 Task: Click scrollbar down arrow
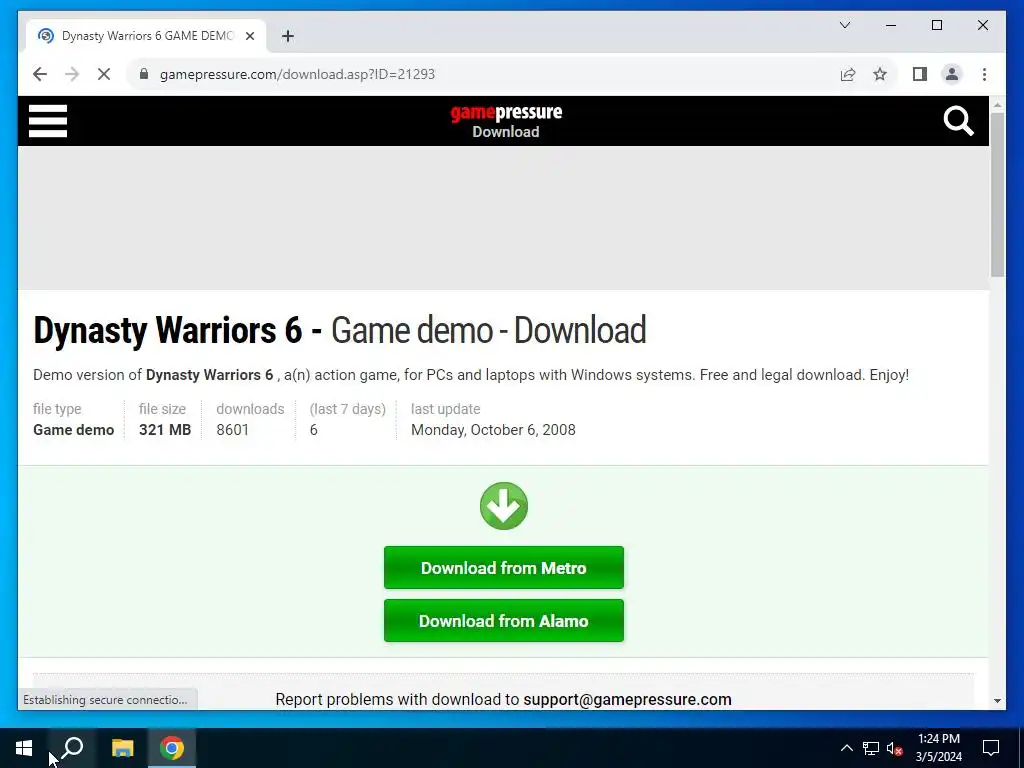click(x=997, y=701)
